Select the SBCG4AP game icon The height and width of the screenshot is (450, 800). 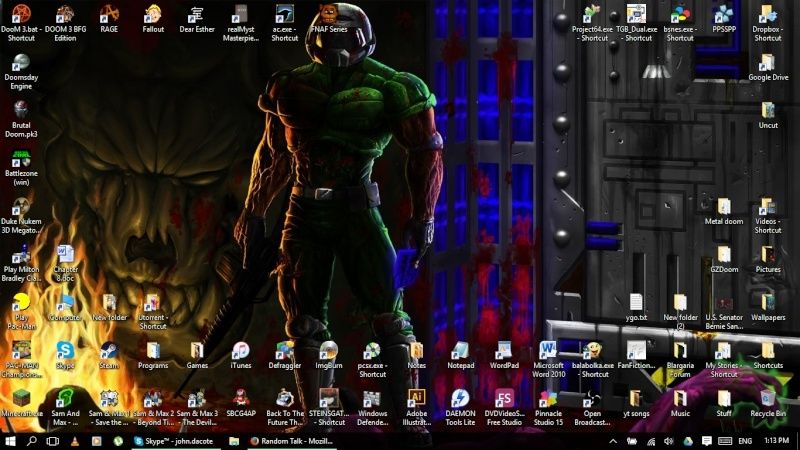[x=240, y=398]
